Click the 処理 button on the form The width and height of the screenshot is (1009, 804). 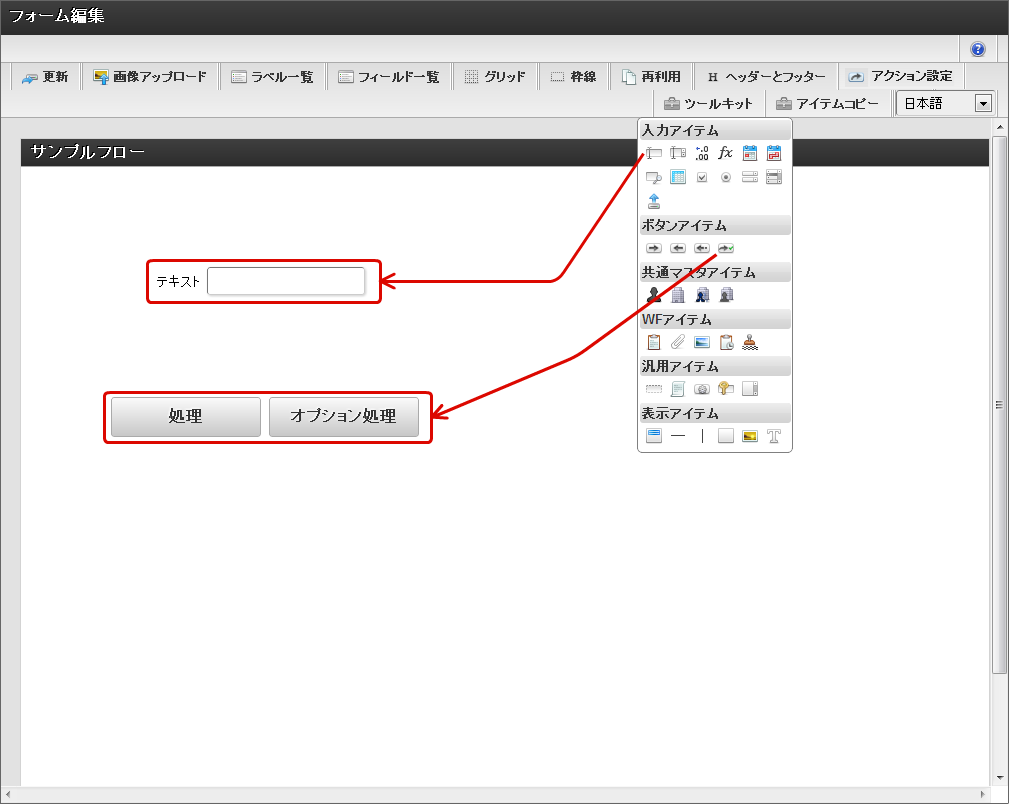click(185, 417)
